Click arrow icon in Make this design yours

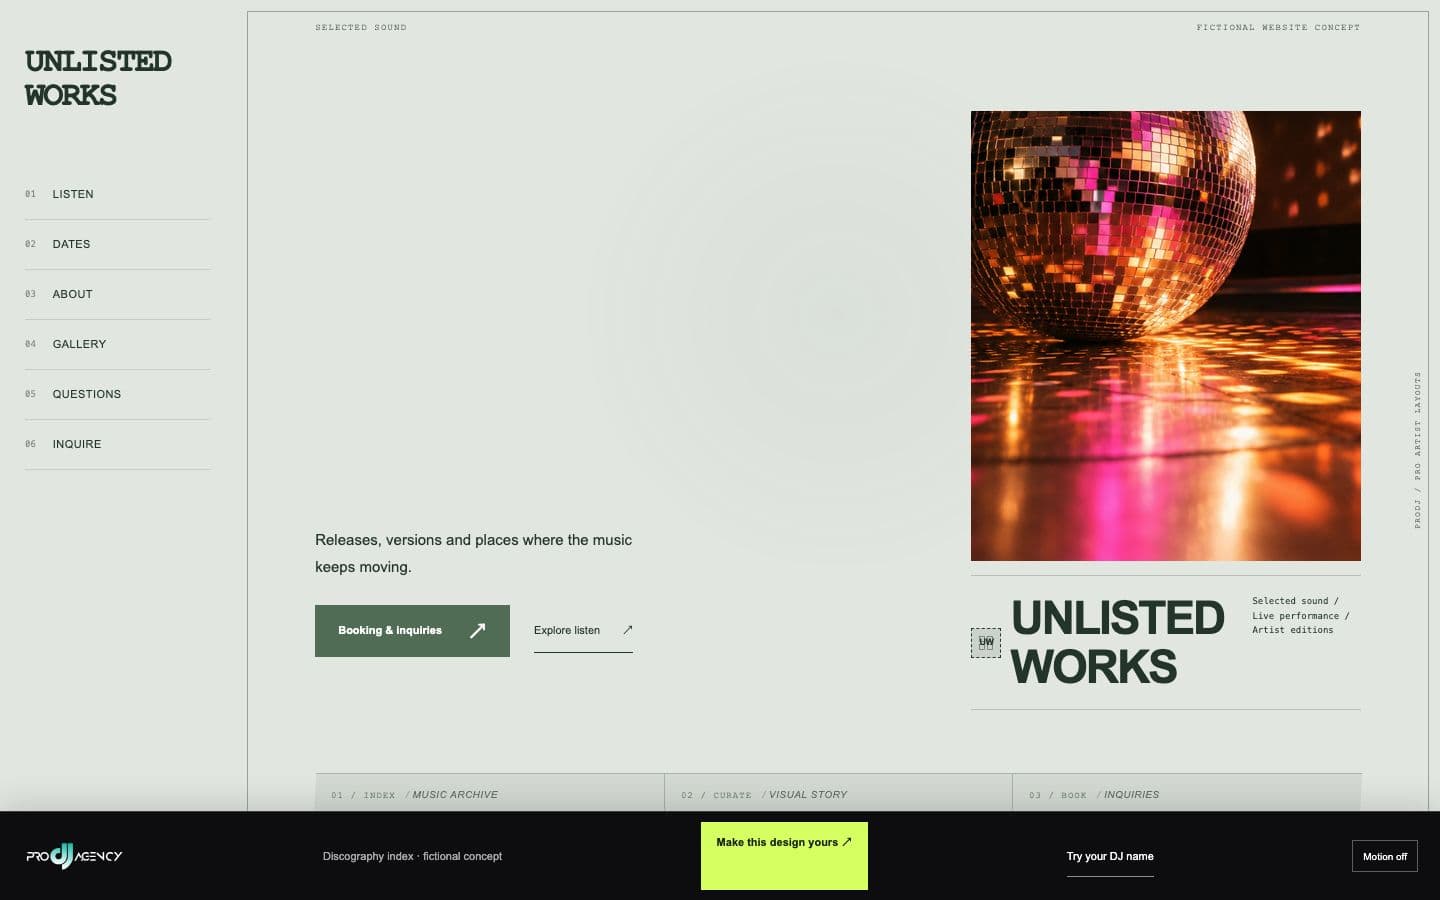coord(847,842)
